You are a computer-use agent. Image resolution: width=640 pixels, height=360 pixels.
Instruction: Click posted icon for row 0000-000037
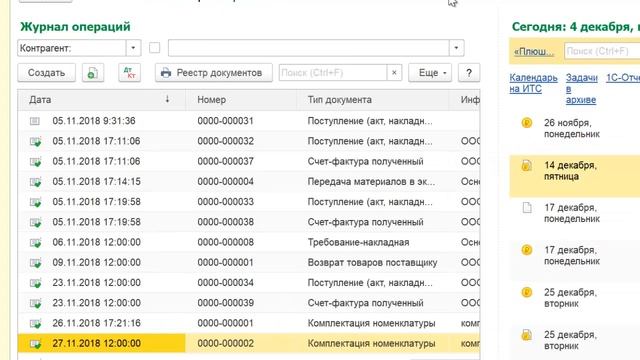(x=36, y=162)
